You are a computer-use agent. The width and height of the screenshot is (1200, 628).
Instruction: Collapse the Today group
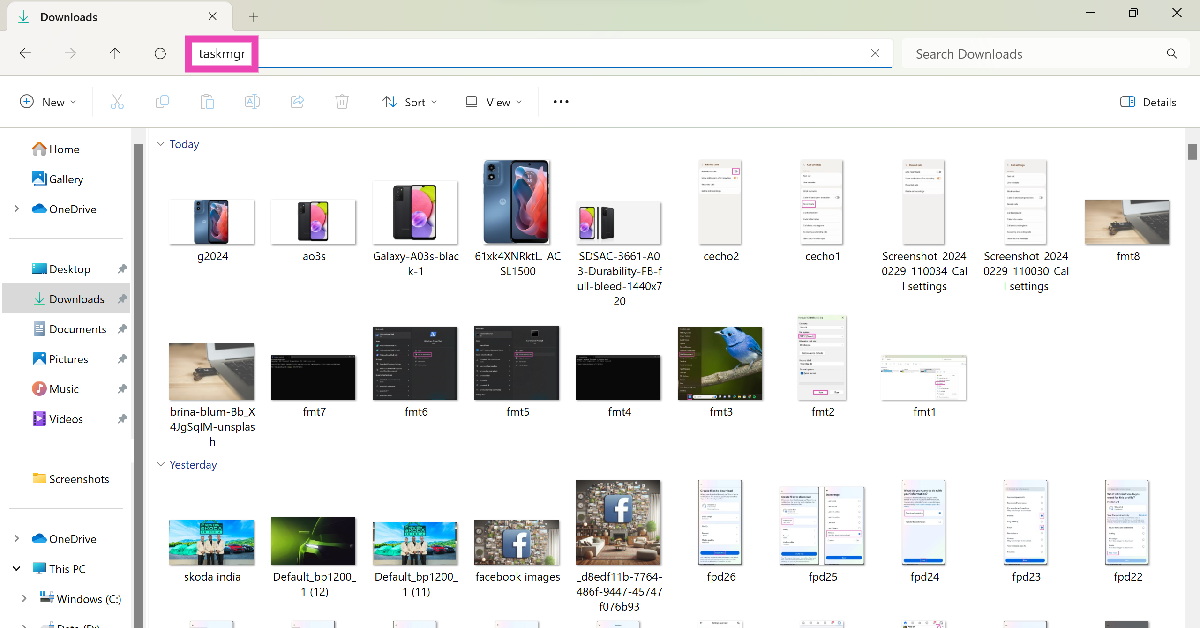tap(160, 144)
